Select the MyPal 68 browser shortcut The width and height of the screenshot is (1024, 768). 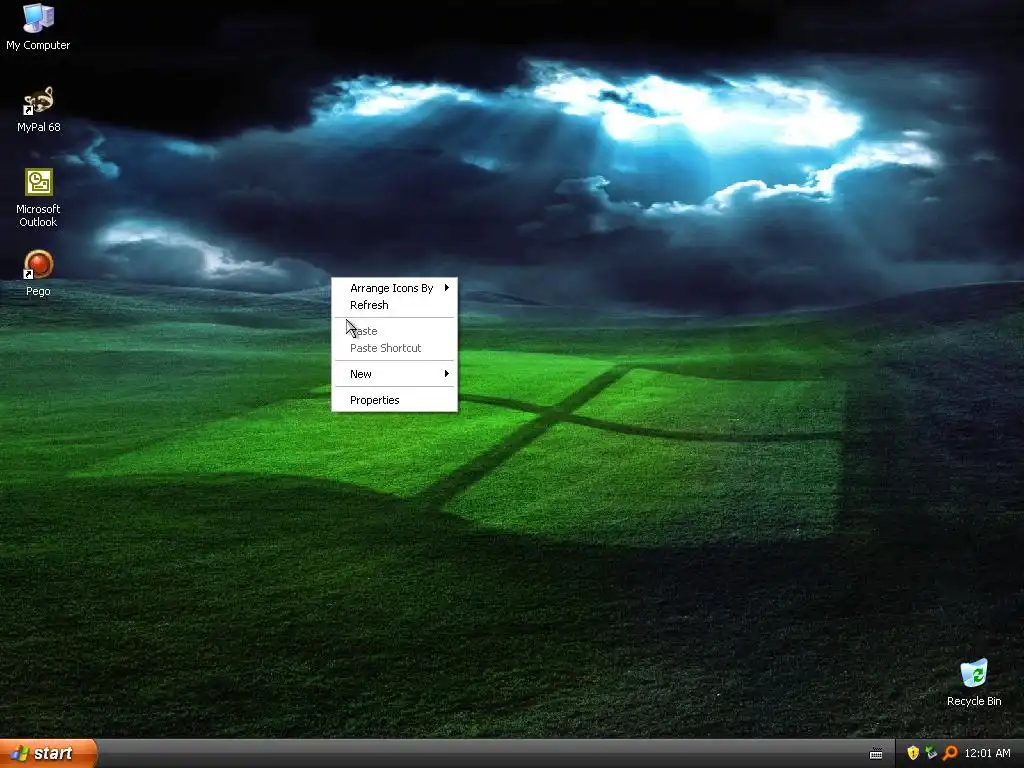pyautogui.click(x=38, y=109)
